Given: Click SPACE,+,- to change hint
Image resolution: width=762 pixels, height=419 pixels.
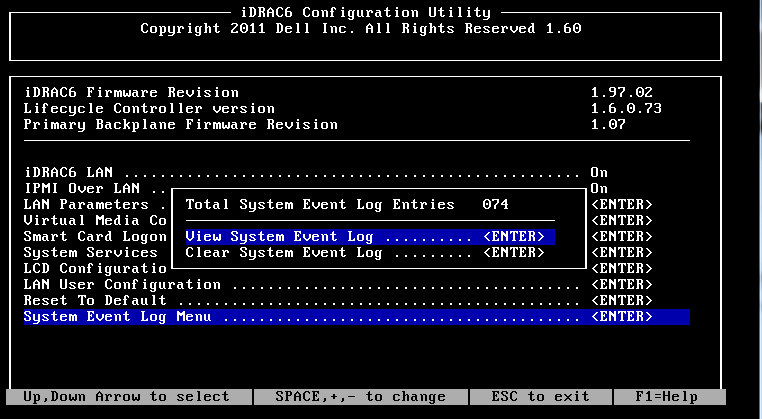Looking at the screenshot, I should click(x=360, y=397).
